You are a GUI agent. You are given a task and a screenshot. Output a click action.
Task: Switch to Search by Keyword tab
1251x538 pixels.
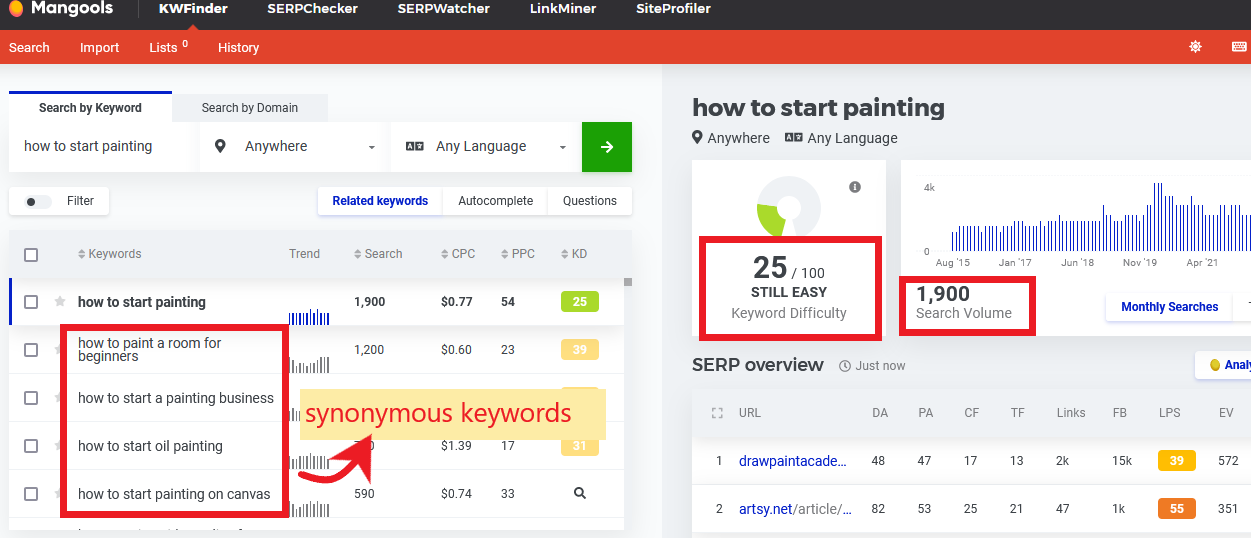[90, 107]
